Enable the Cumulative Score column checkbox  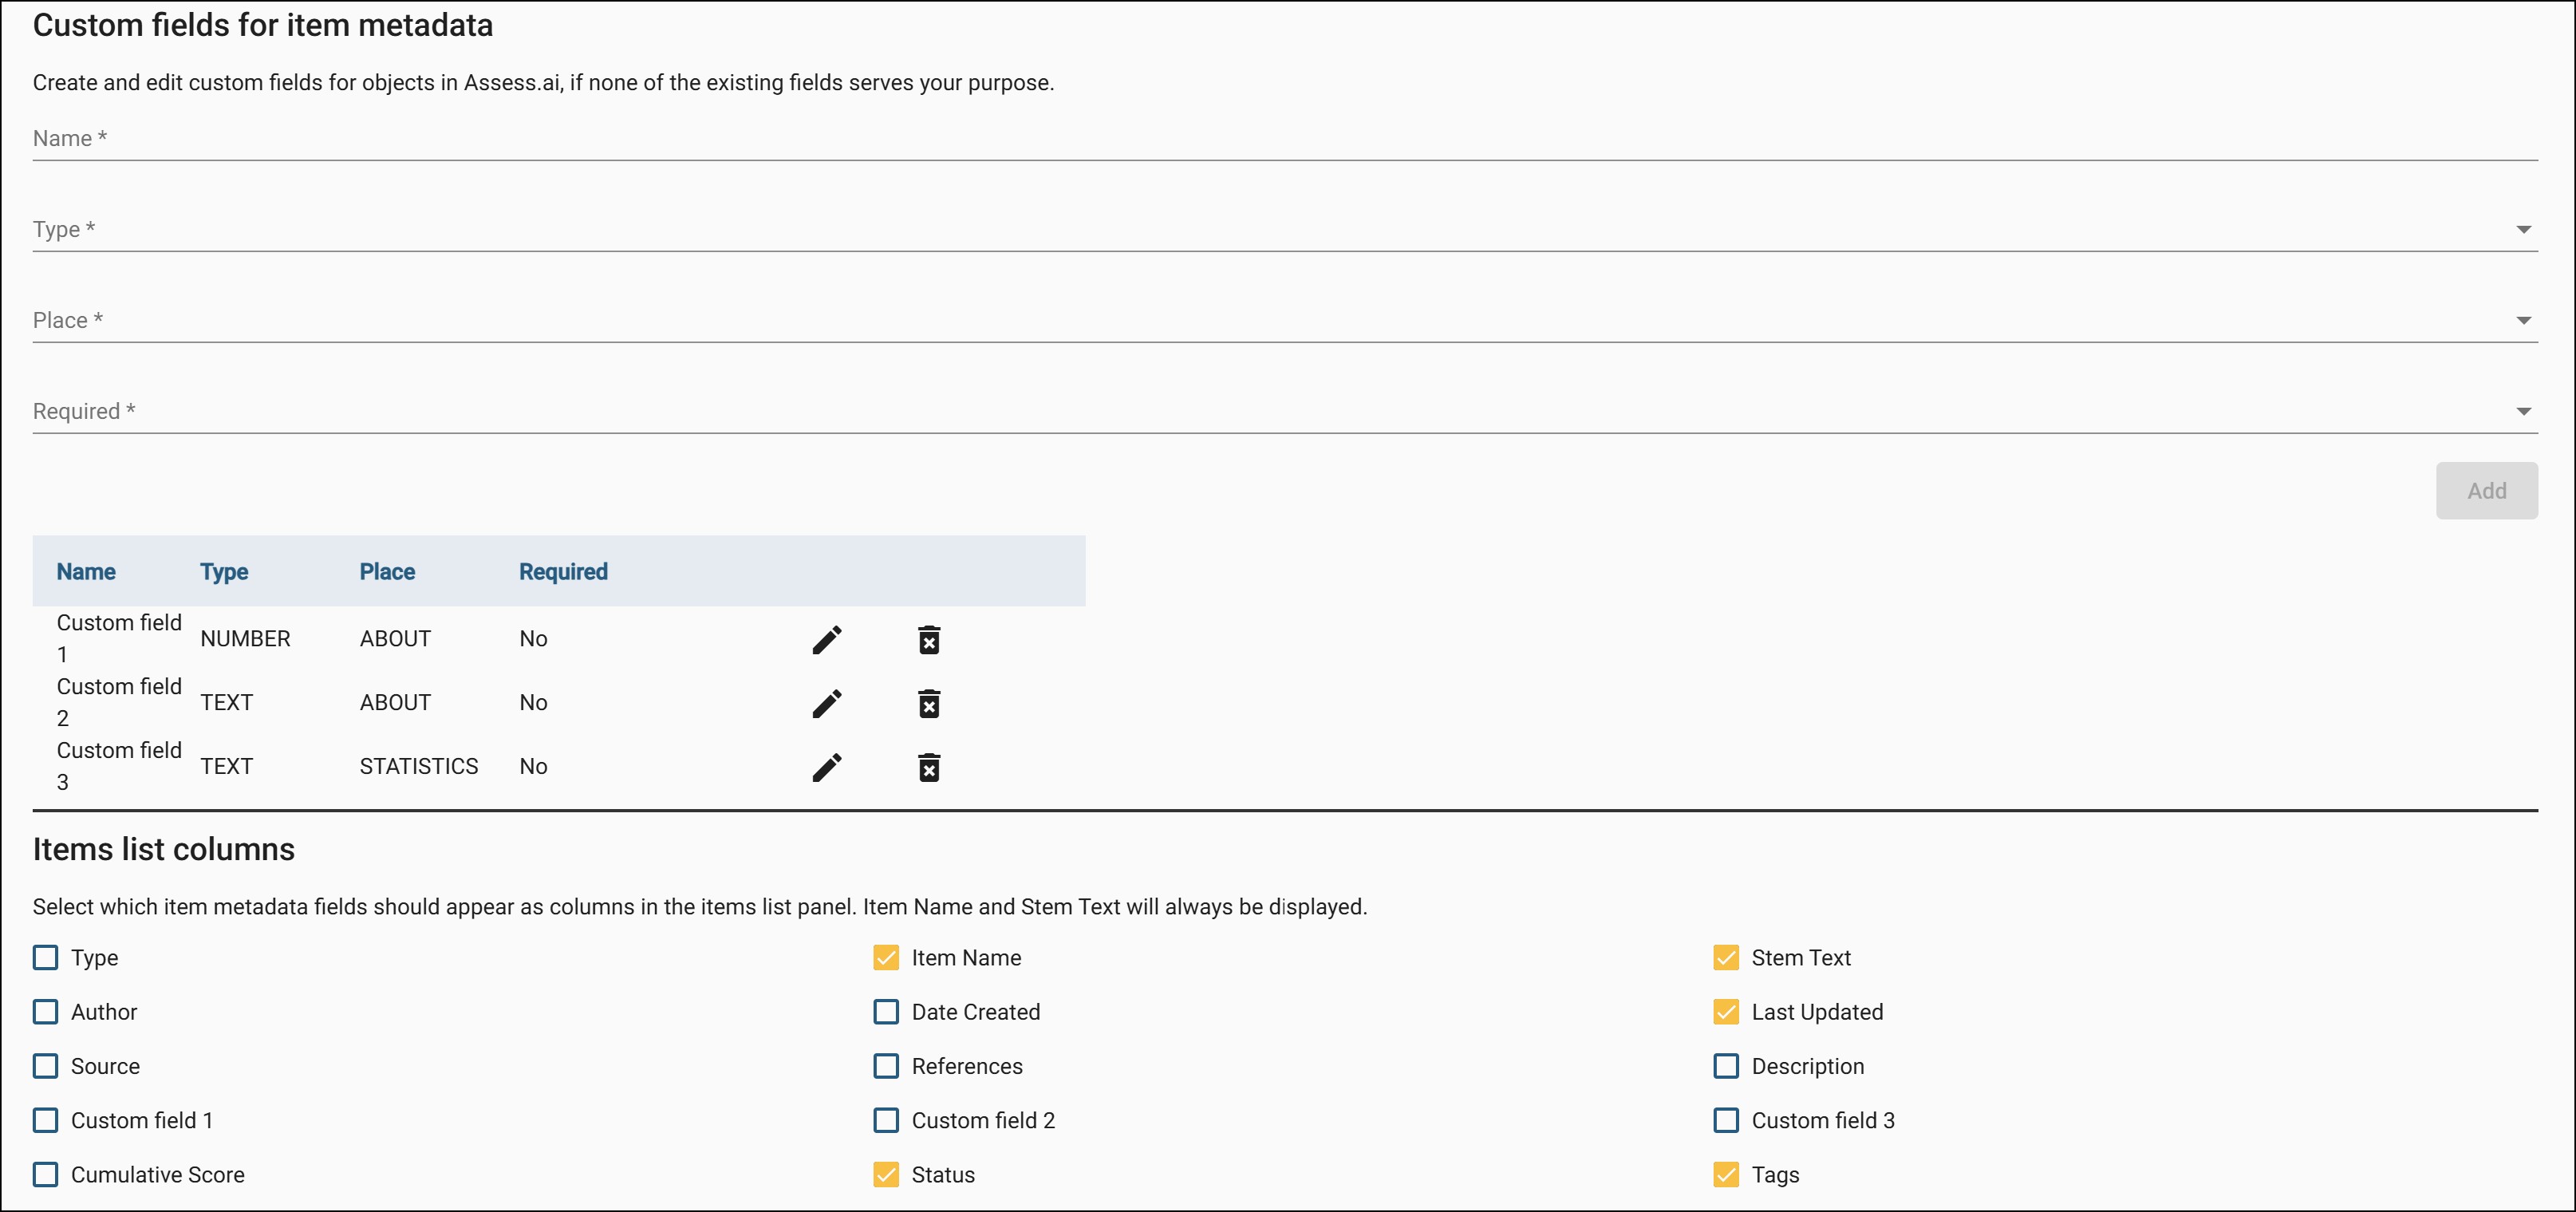click(x=46, y=1174)
